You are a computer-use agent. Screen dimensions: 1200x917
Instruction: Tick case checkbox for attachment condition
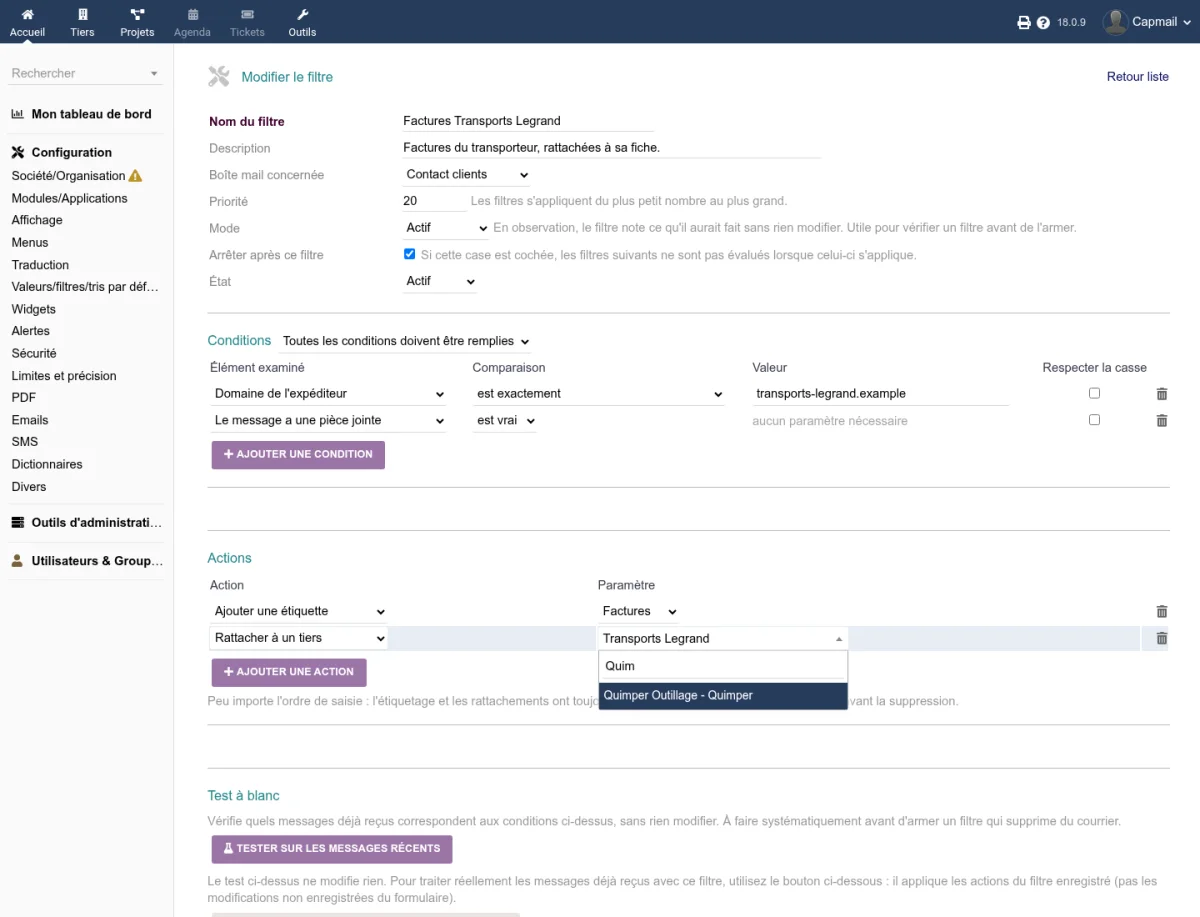pyautogui.click(x=1094, y=420)
